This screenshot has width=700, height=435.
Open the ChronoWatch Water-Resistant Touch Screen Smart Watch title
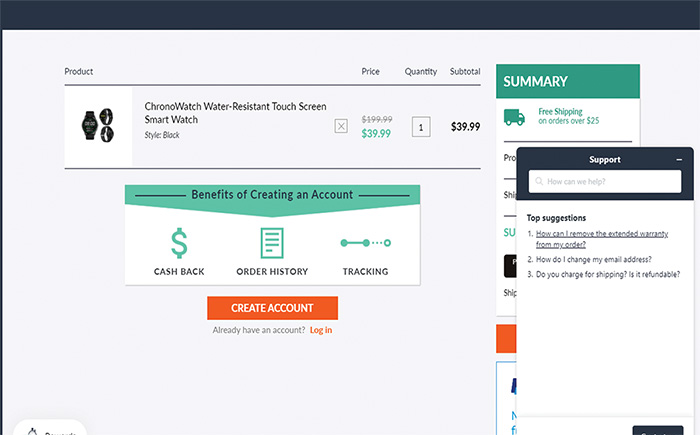pos(235,113)
